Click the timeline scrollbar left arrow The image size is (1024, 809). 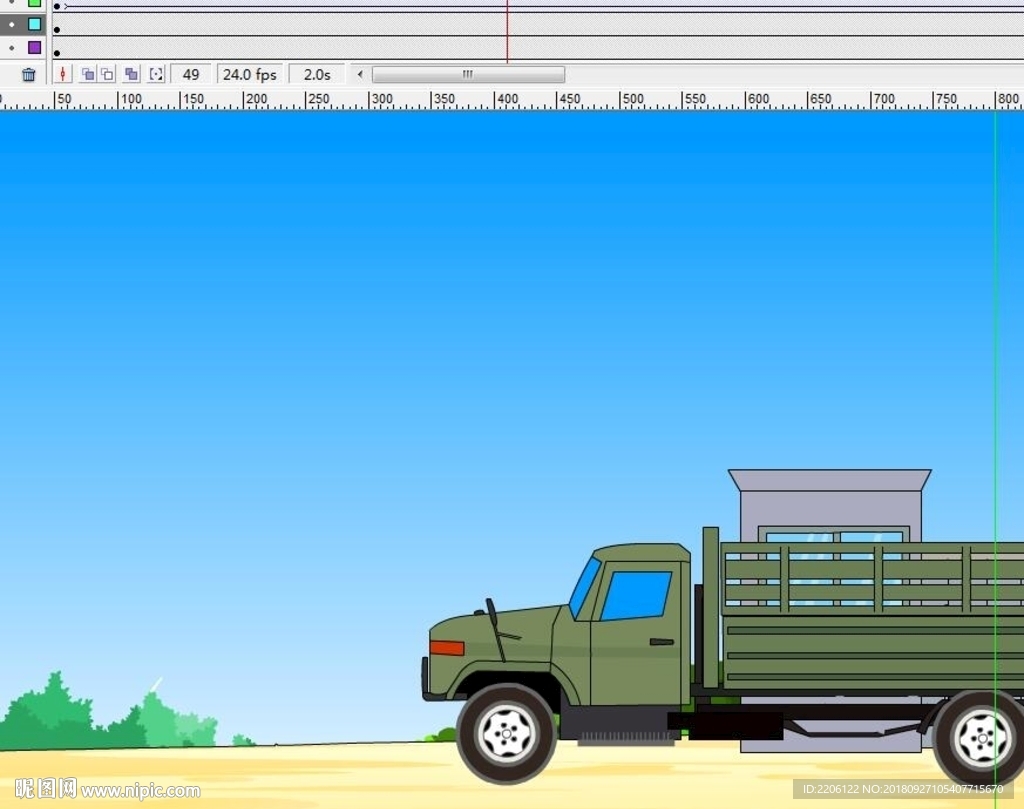pyautogui.click(x=361, y=74)
